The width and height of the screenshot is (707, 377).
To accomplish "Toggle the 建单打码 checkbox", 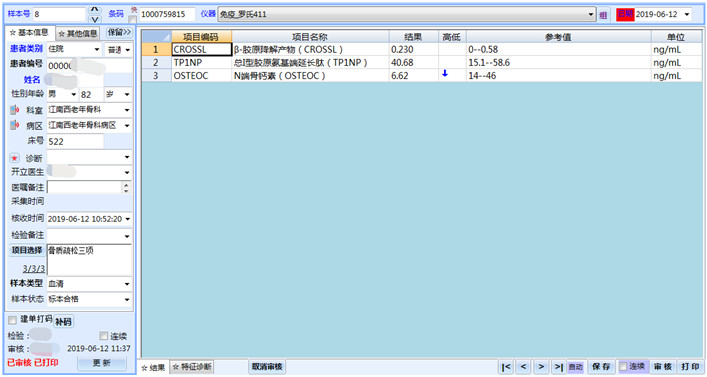I will (x=13, y=320).
